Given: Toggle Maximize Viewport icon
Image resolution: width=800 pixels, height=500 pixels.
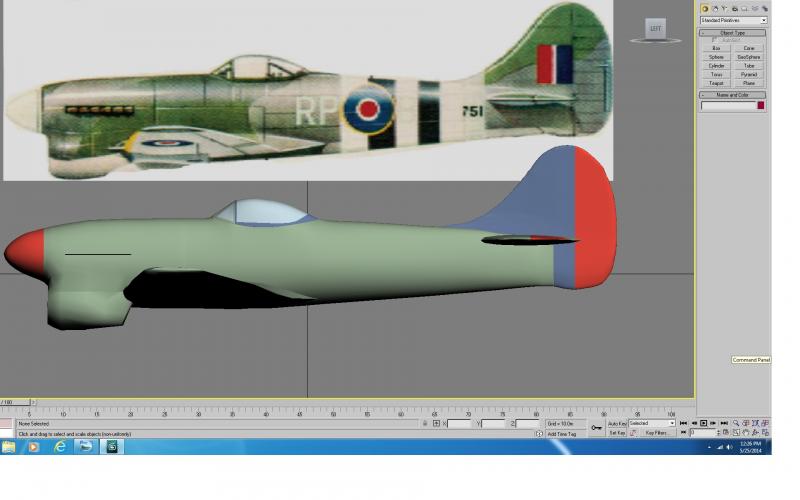Looking at the screenshot, I should (x=765, y=433).
